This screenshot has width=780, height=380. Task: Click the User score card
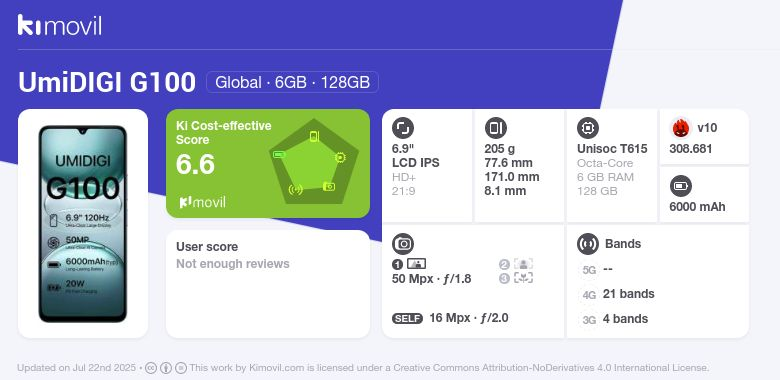click(x=268, y=284)
